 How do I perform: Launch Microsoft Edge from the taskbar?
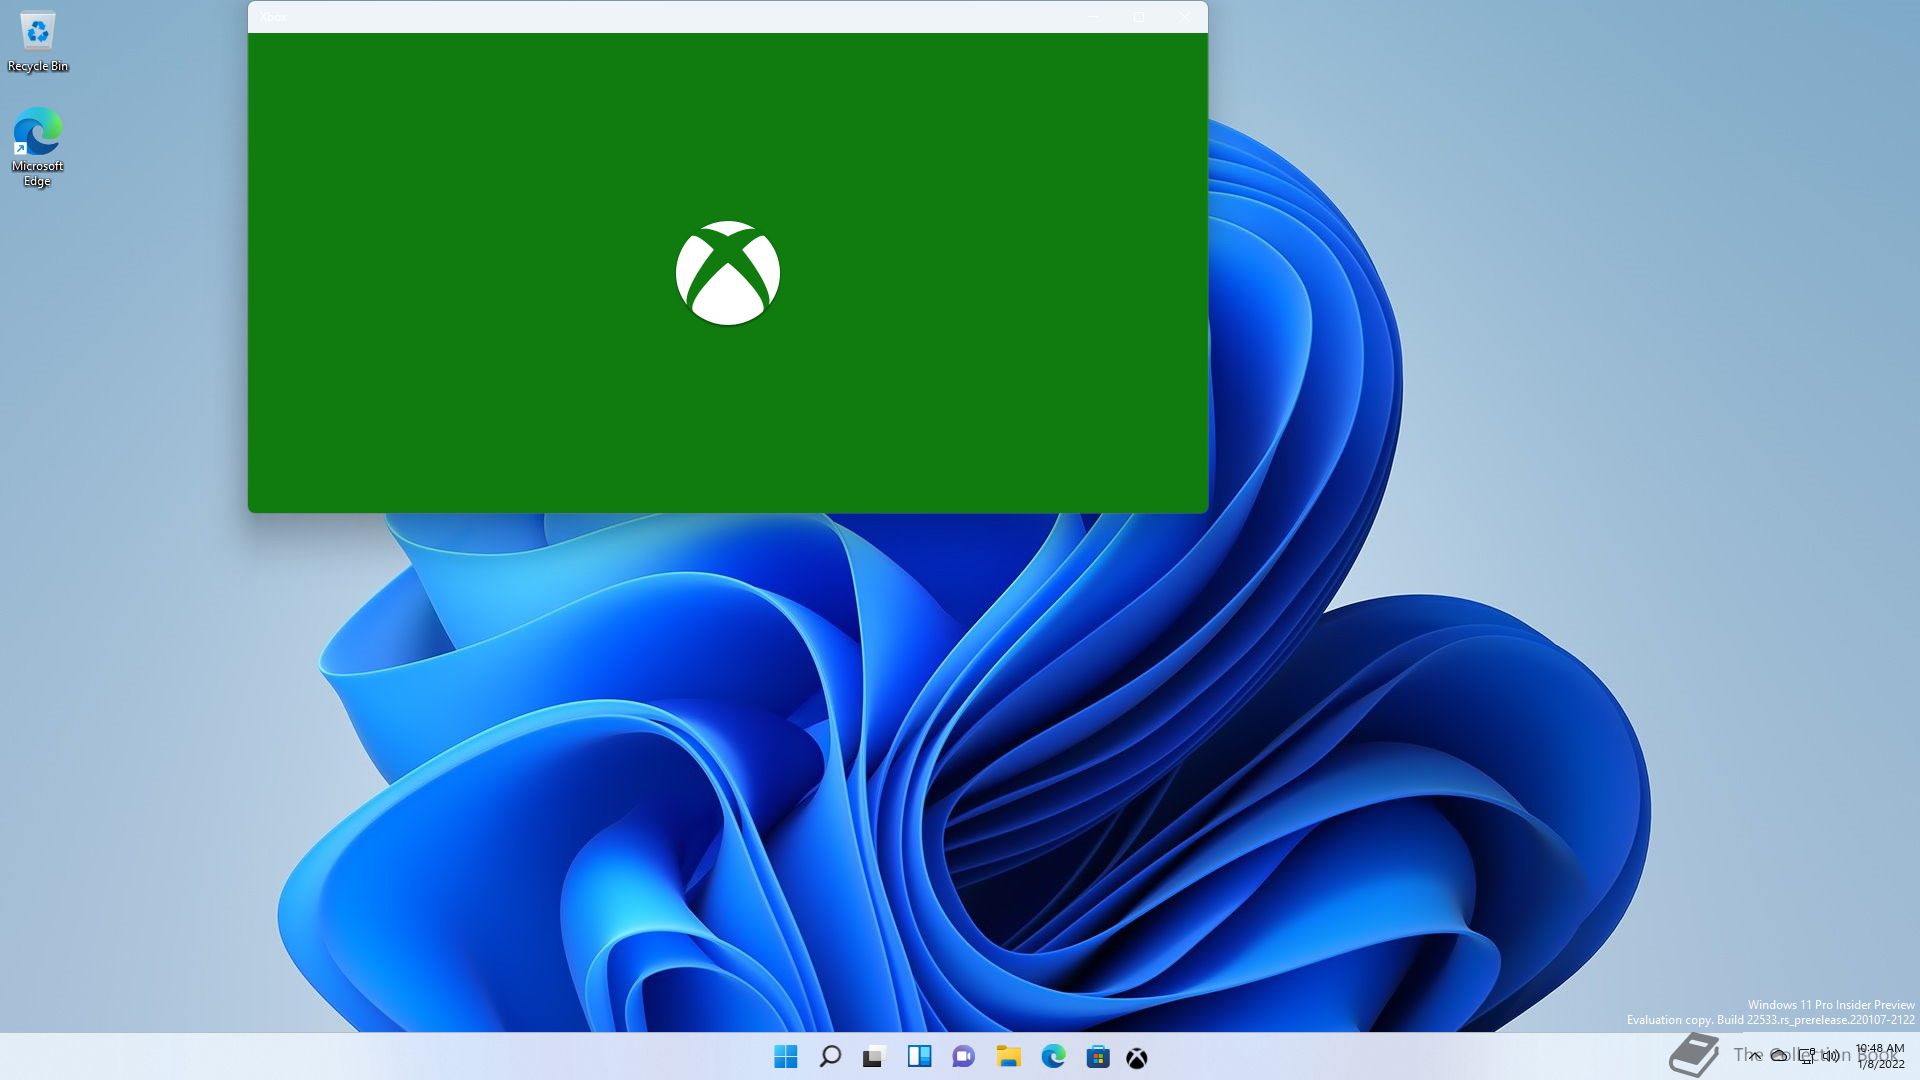click(x=1053, y=1057)
